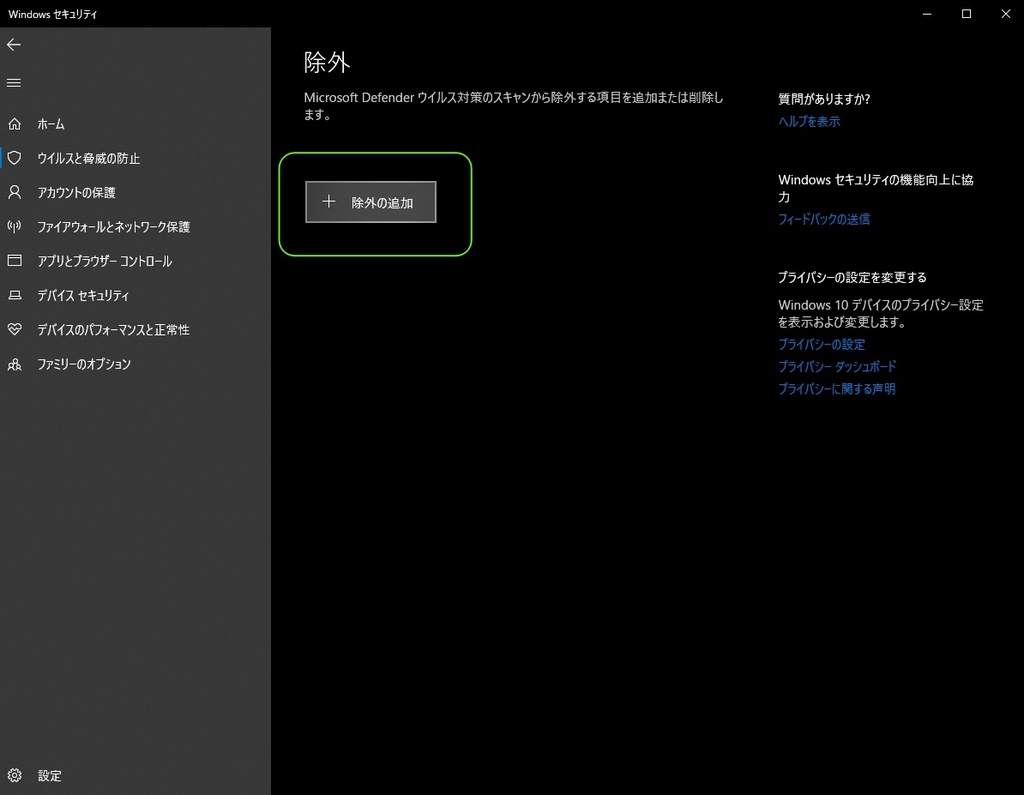Select アプリとブラウザー コントロール
The width and height of the screenshot is (1024, 795).
(x=135, y=261)
